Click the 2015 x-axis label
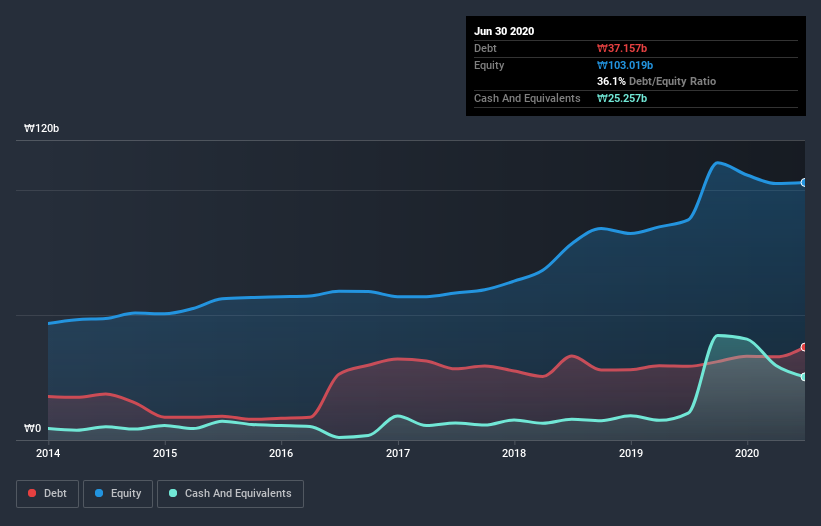This screenshot has width=821, height=526. 165,453
